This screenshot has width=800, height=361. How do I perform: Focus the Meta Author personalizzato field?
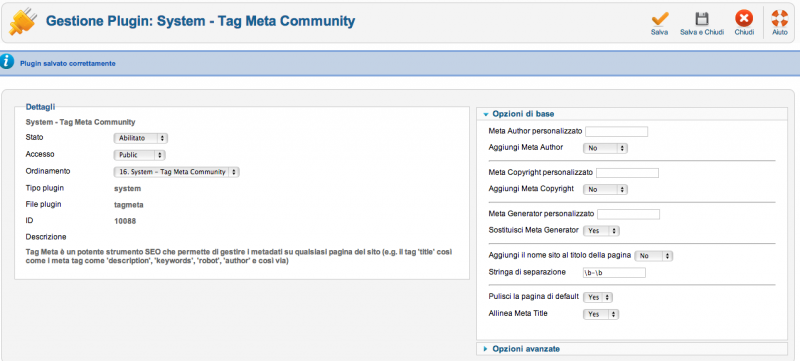click(616, 132)
